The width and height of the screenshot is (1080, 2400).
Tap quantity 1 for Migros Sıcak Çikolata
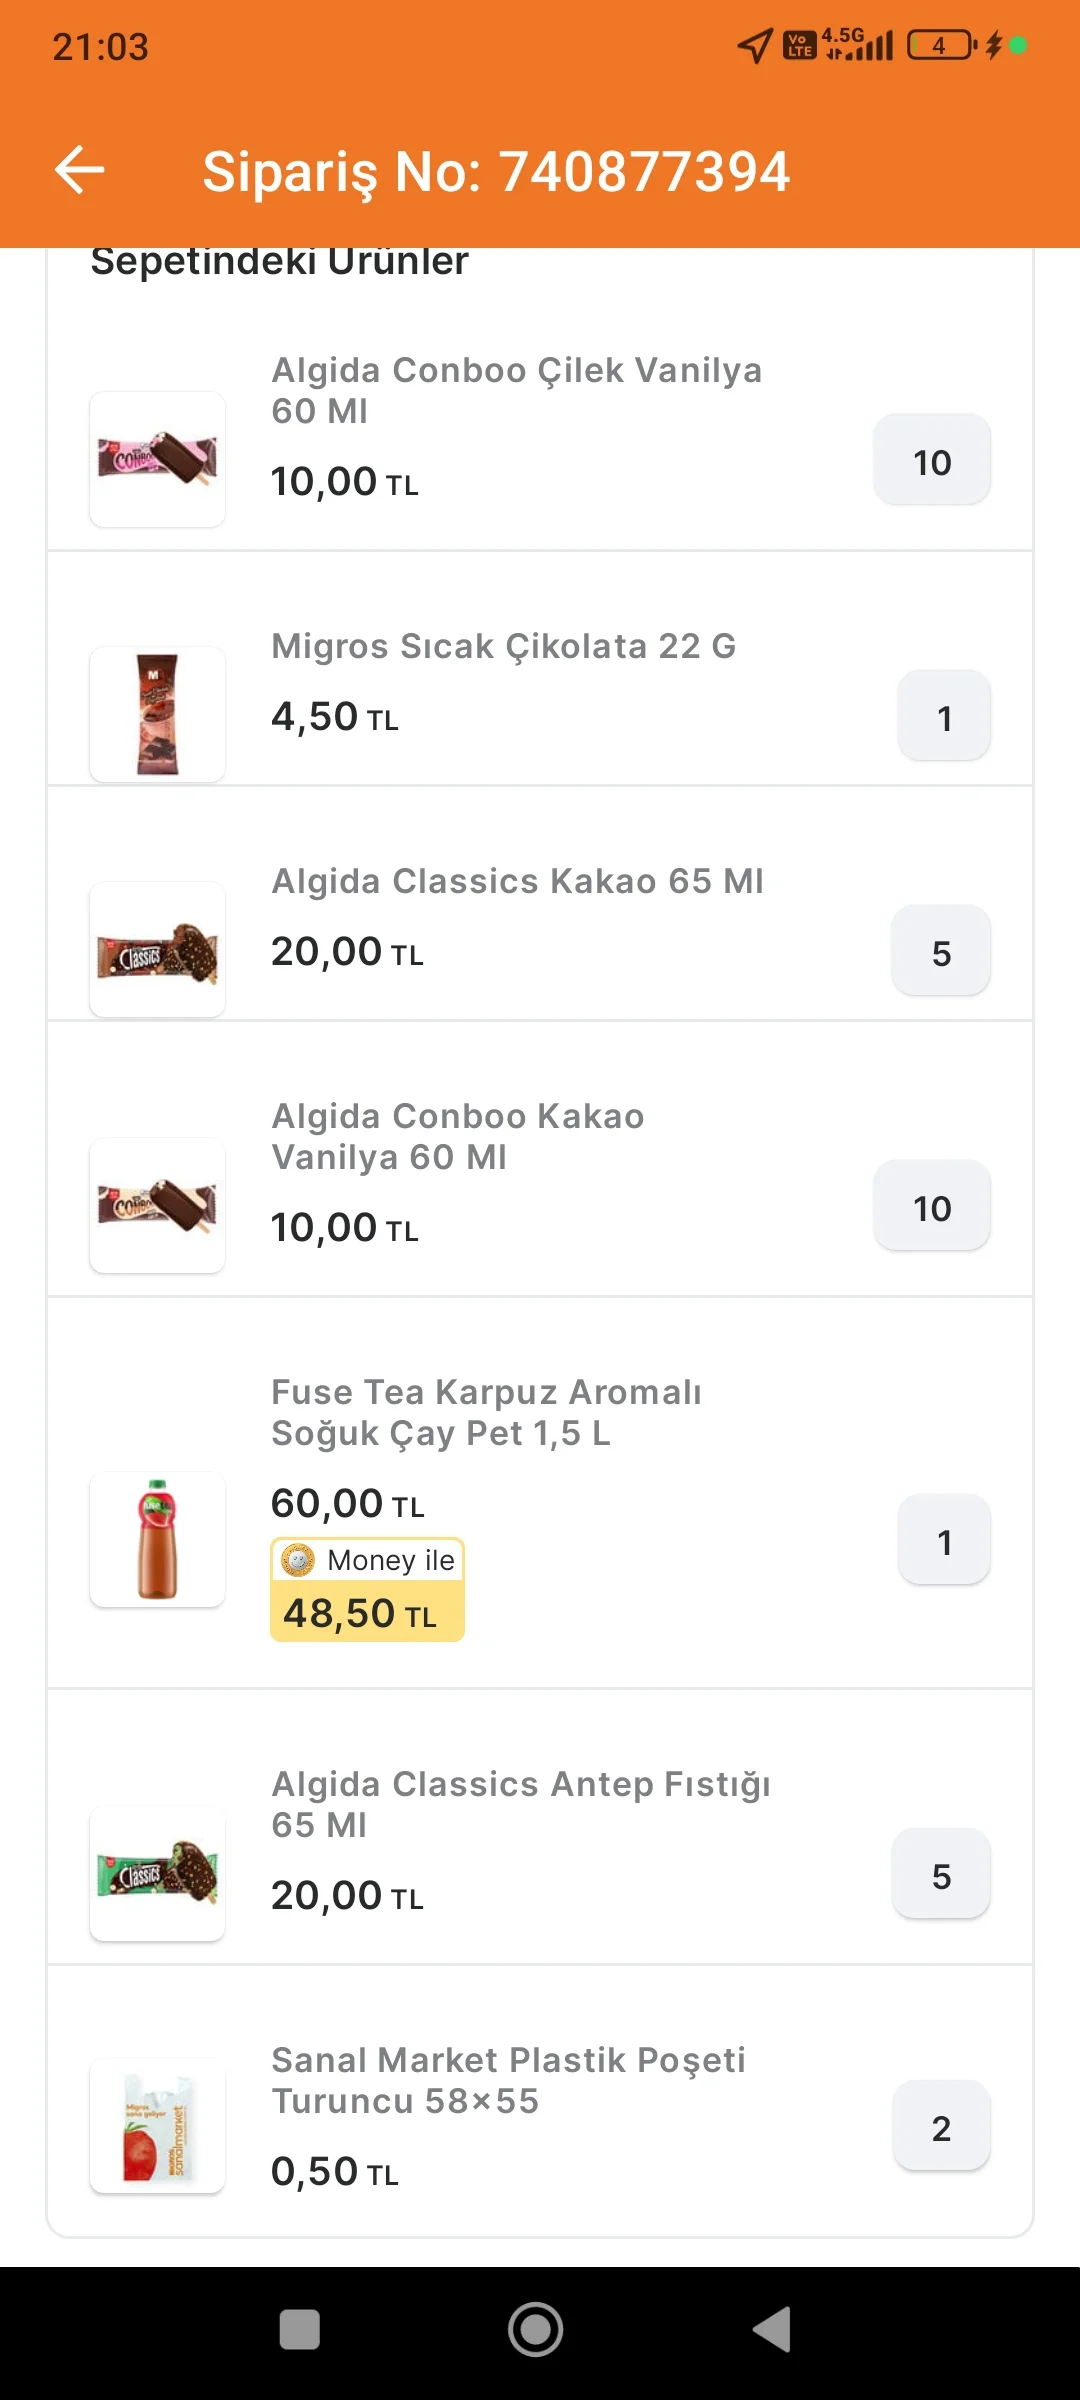(944, 716)
